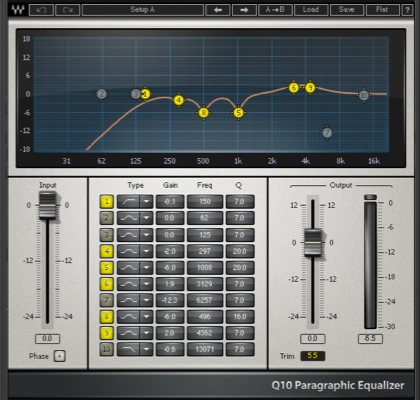
Task: Click the band 1 high-pass filter shape icon
Action: pos(129,201)
